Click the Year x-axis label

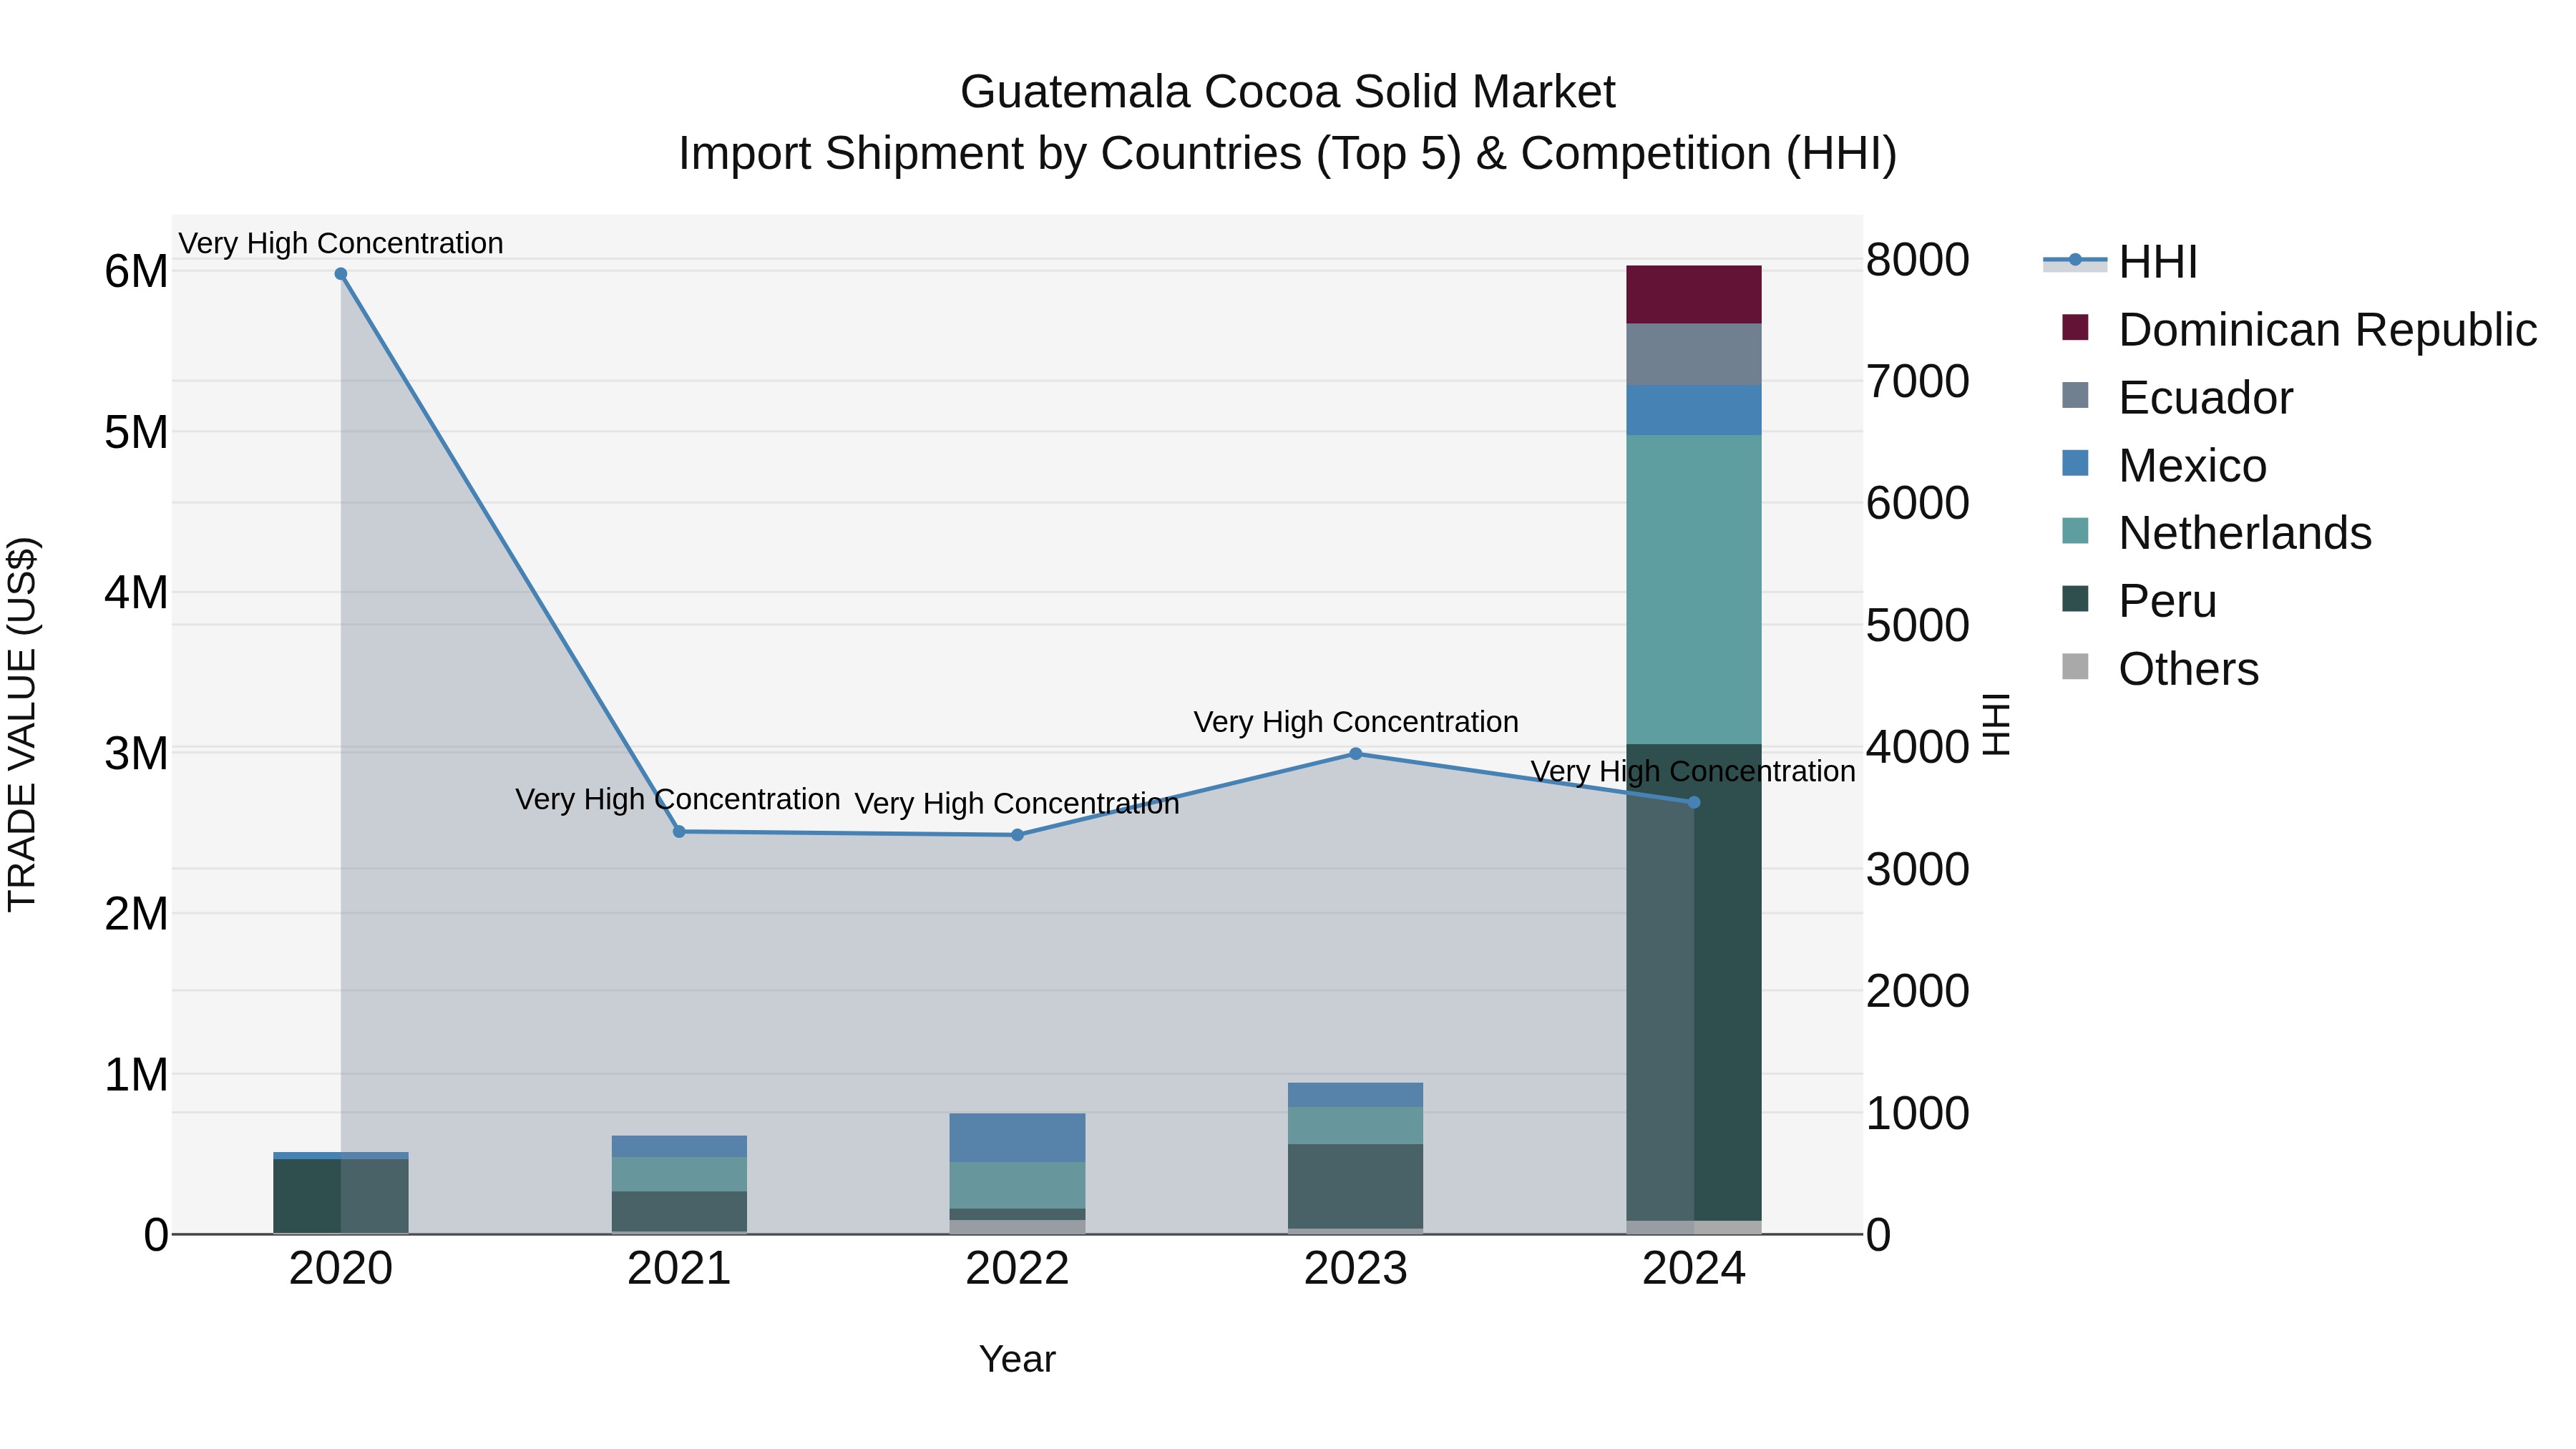[1017, 1359]
